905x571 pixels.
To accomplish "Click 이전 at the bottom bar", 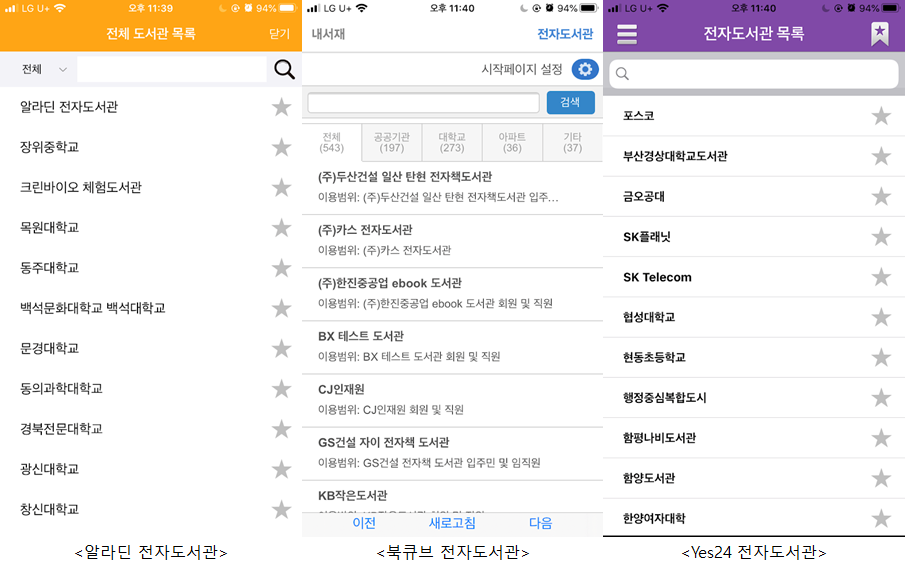I will 364,523.
